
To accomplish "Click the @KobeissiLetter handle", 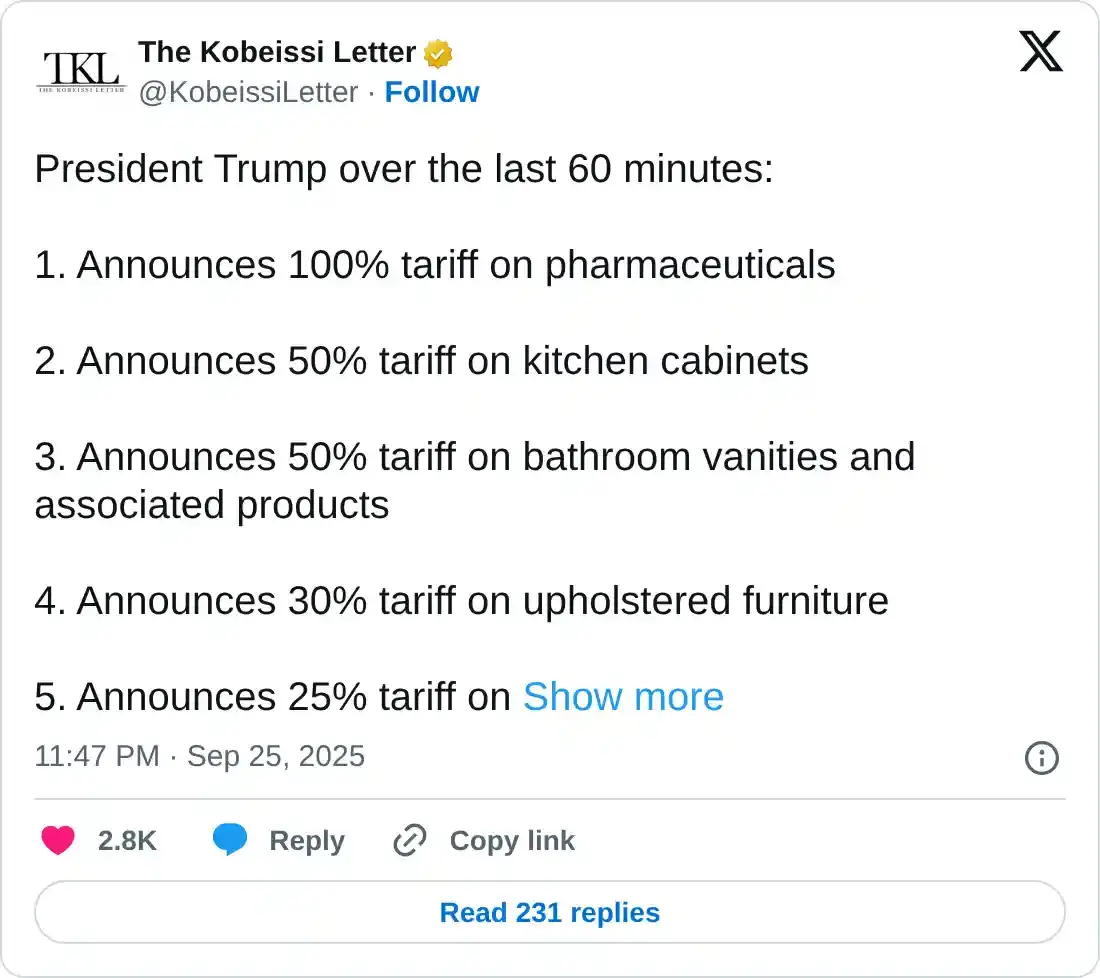I will click(248, 92).
